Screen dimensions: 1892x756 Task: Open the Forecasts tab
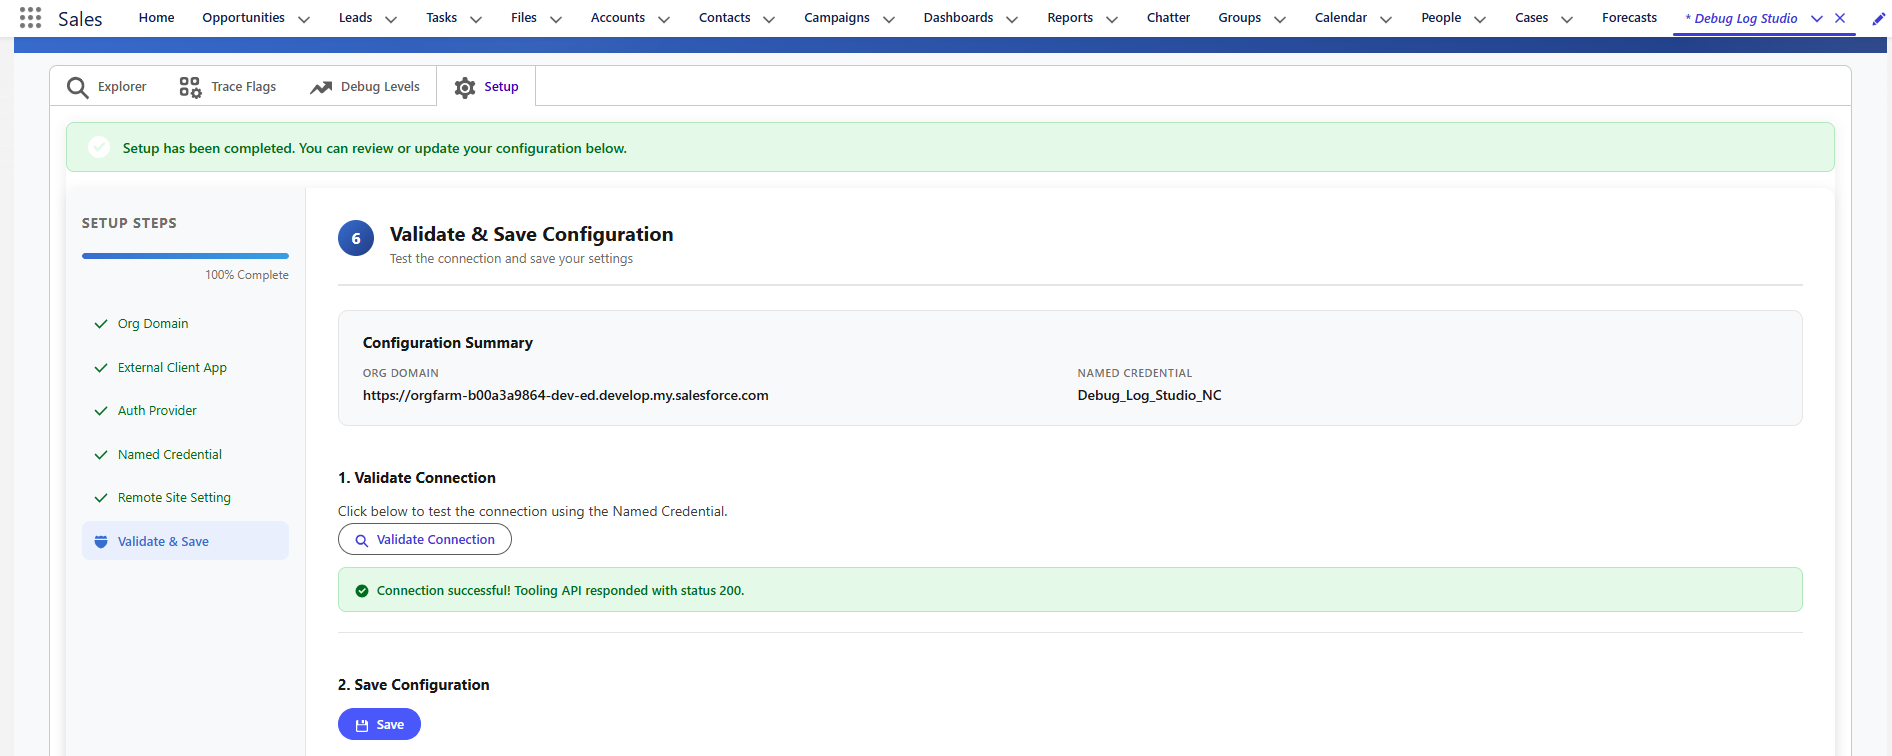[x=1629, y=18]
